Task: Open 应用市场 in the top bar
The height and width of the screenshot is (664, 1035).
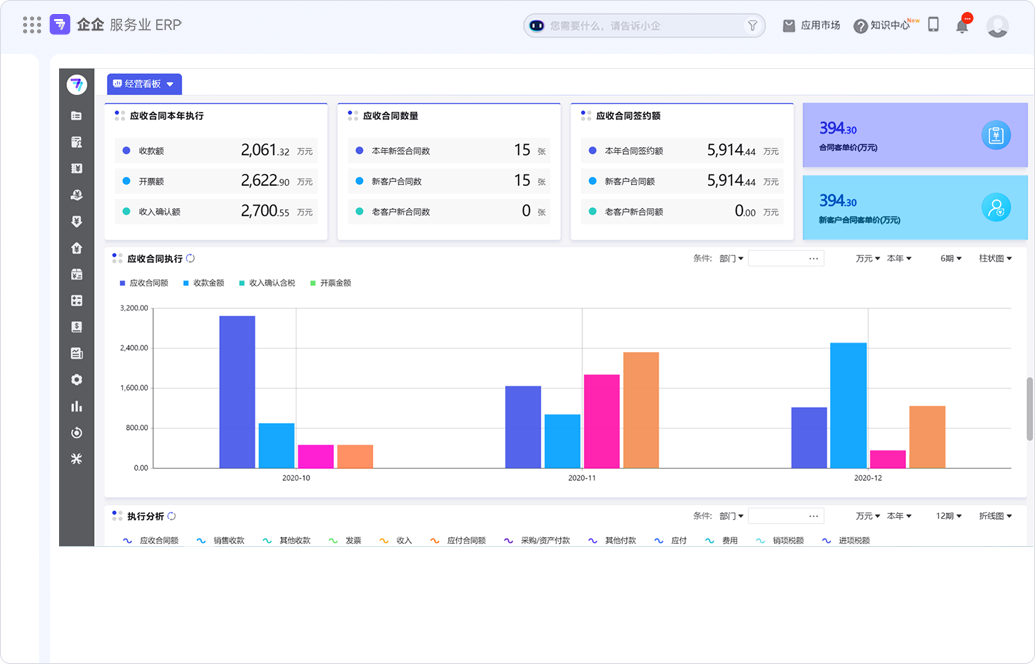Action: [x=811, y=26]
